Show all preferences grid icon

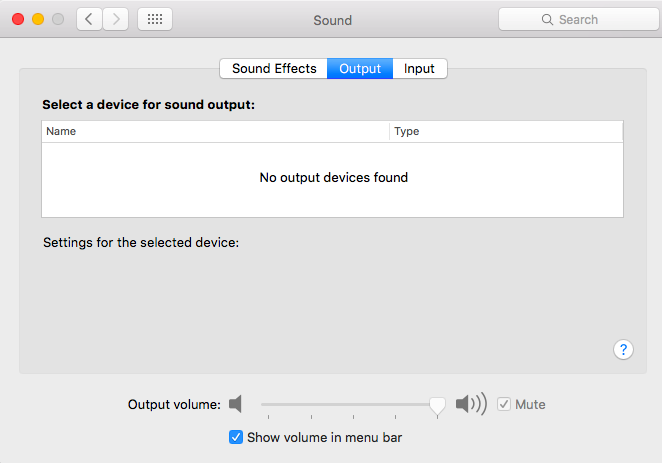tap(154, 19)
